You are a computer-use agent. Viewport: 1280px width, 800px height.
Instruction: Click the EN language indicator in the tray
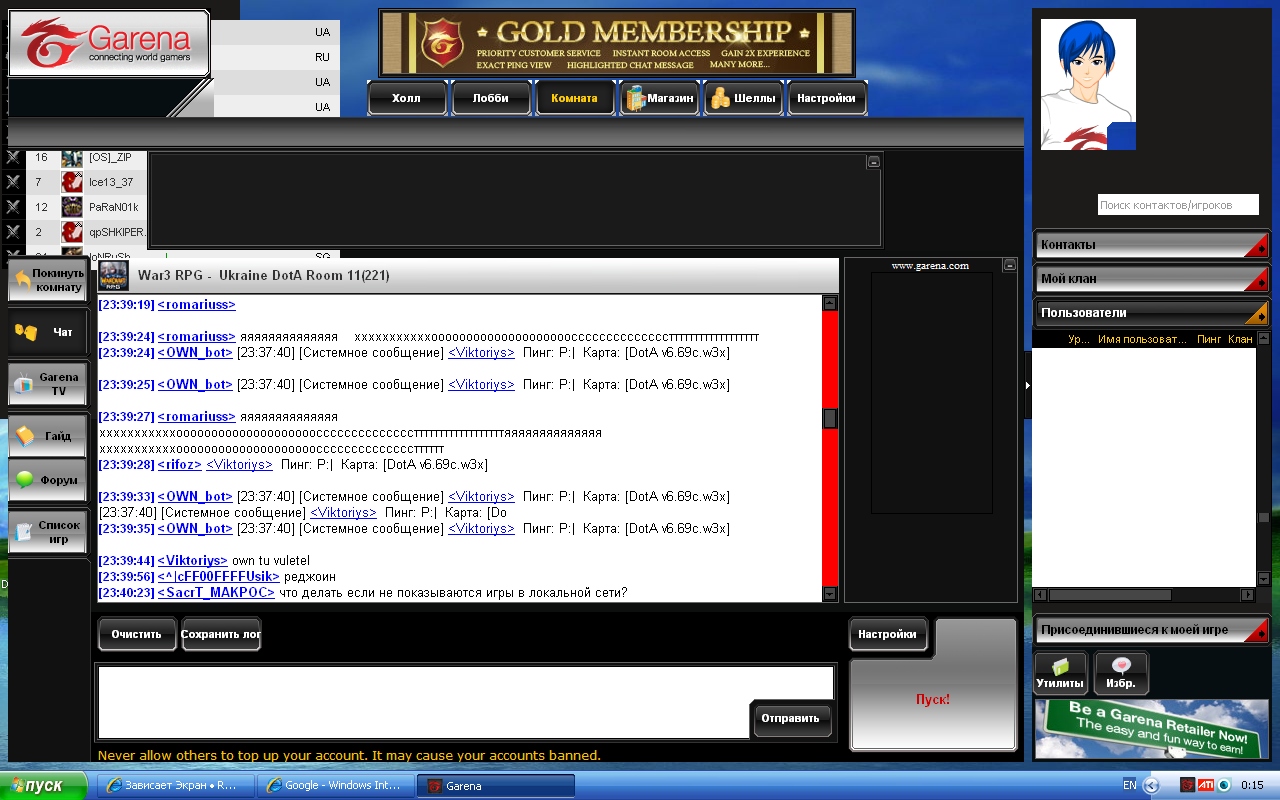[x=1129, y=785]
